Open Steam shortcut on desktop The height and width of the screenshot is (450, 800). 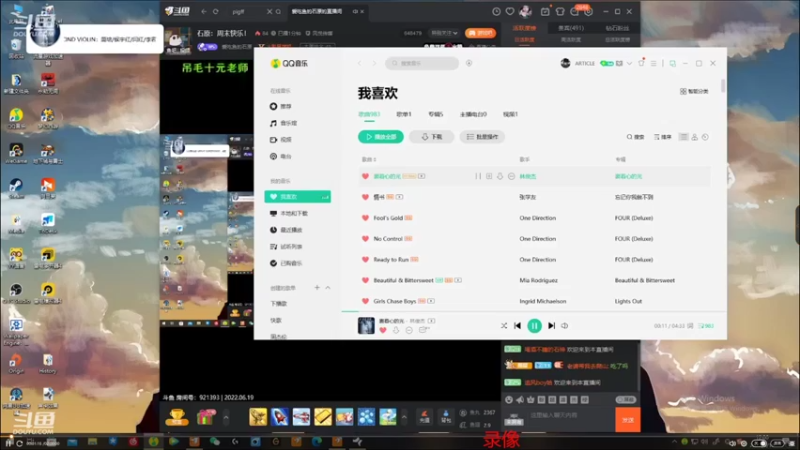click(16, 188)
